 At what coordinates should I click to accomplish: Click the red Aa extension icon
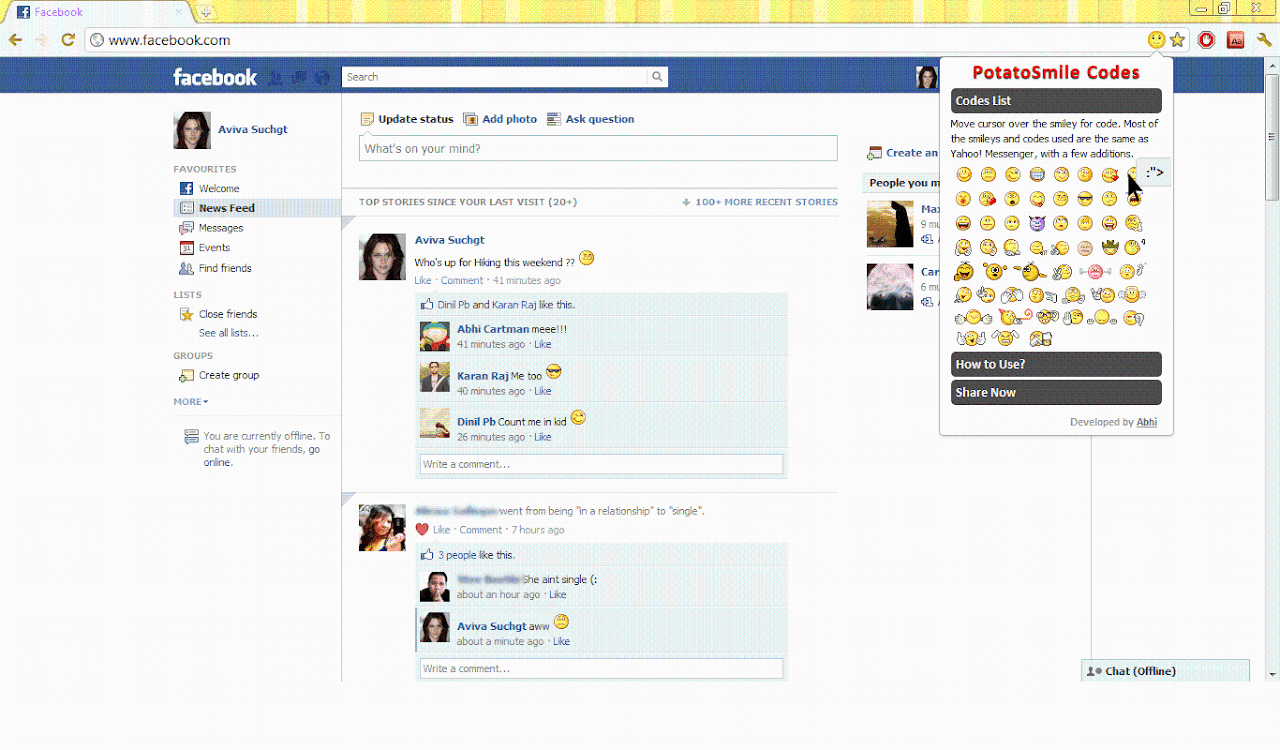tap(1236, 40)
